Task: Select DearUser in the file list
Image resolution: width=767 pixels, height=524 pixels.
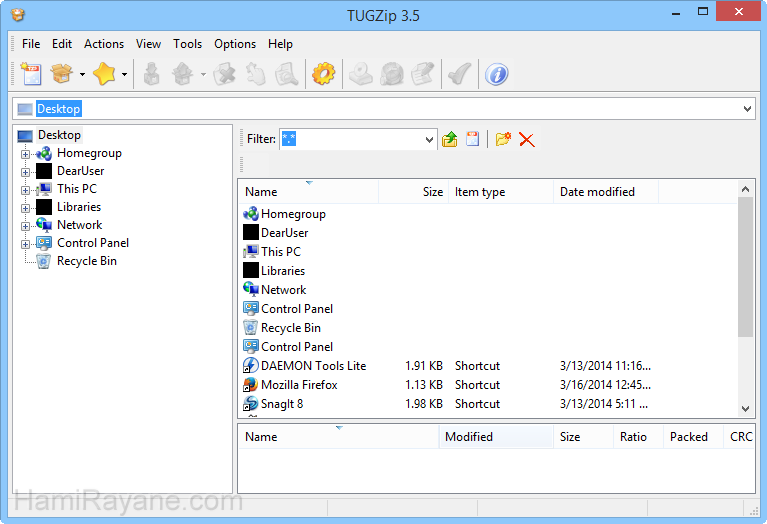Action: coord(284,233)
